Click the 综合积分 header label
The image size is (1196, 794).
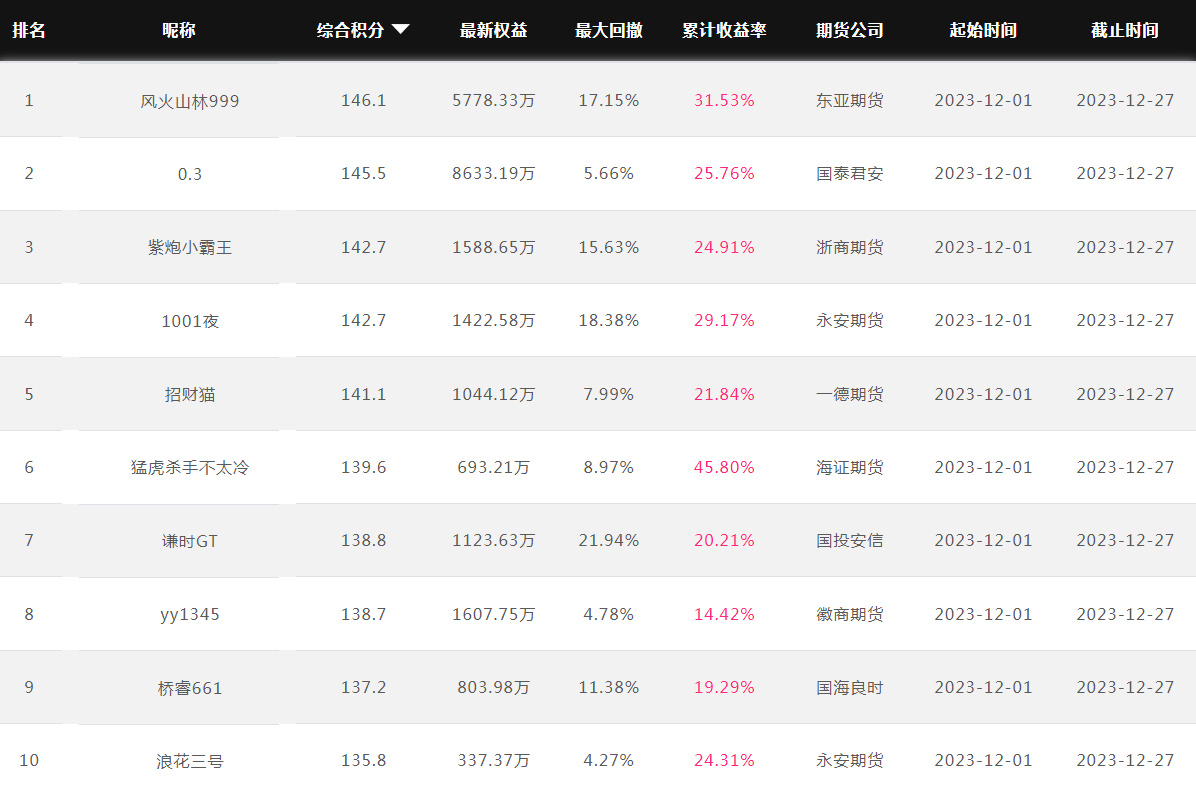350,31
